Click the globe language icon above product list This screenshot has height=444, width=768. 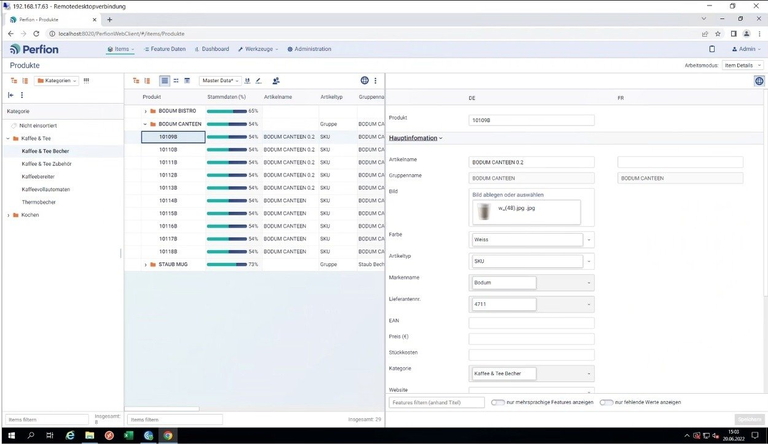pos(364,80)
